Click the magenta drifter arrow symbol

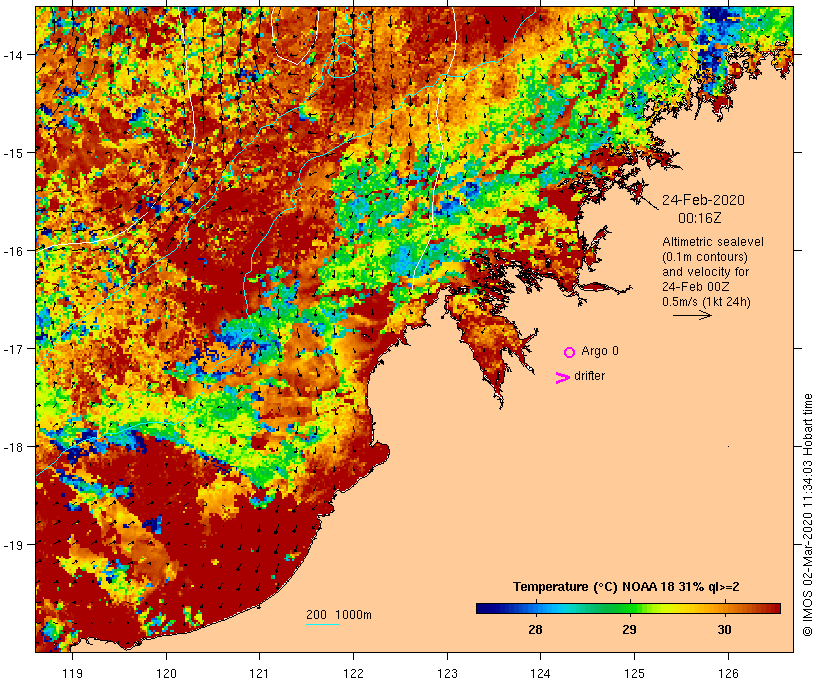coord(563,378)
